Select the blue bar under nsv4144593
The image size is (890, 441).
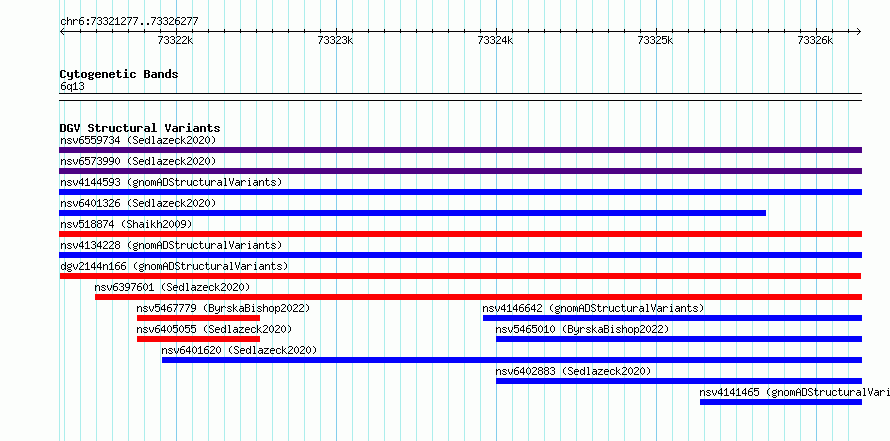click(x=460, y=192)
